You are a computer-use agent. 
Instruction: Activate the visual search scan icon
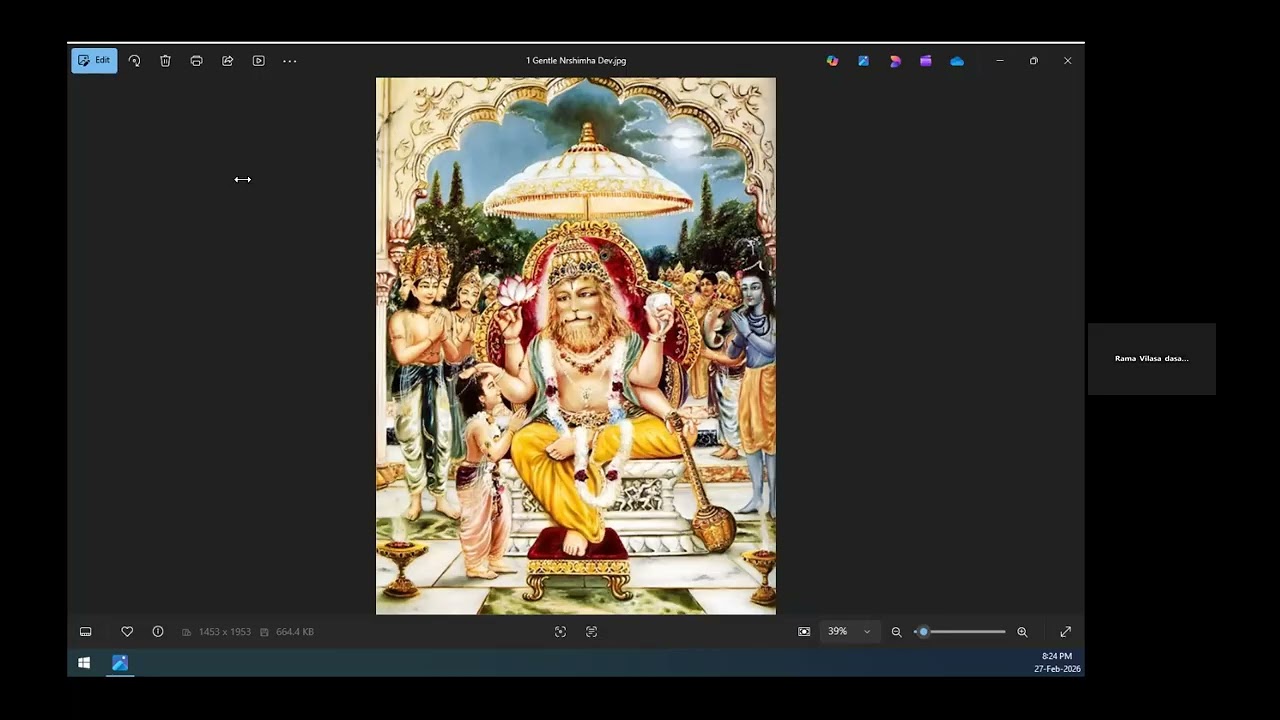(x=560, y=632)
